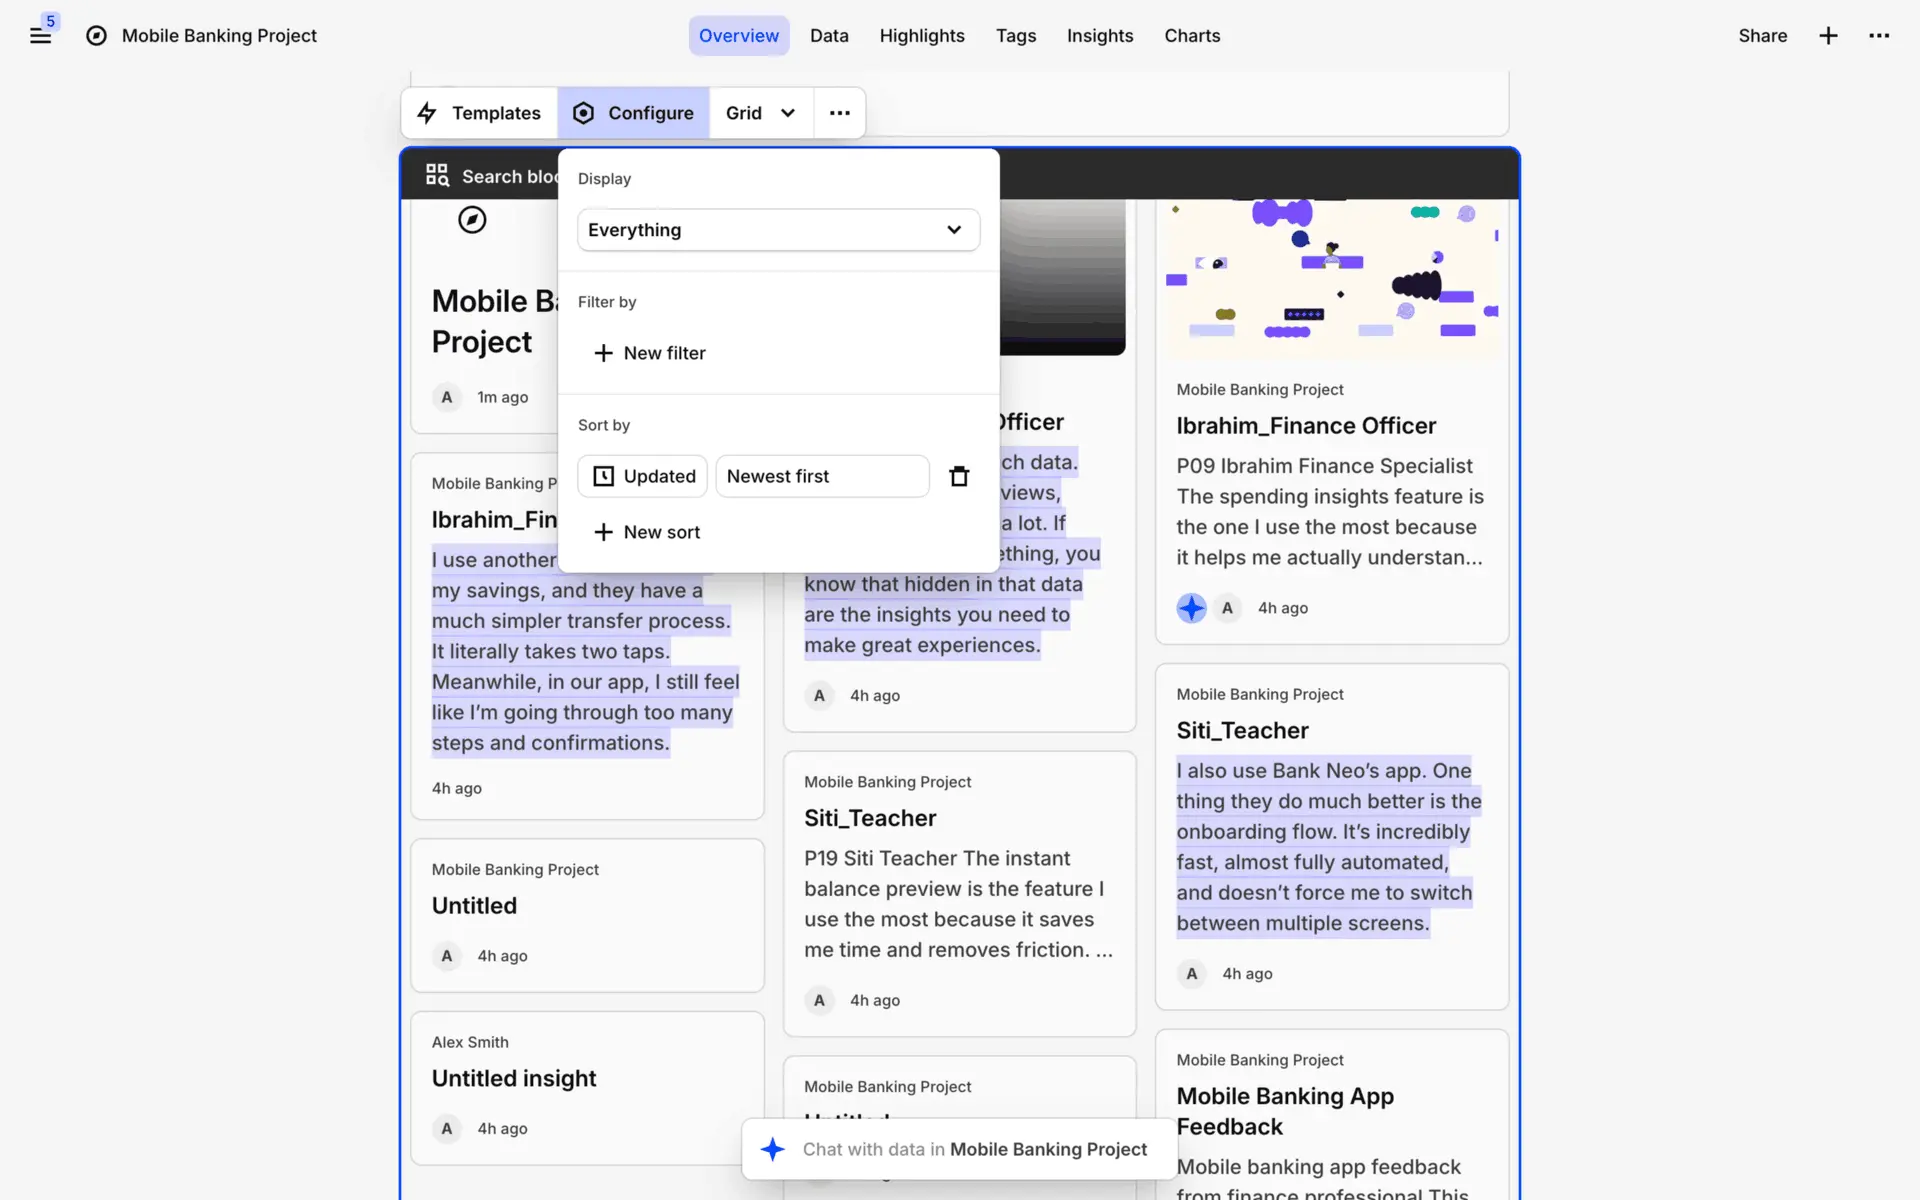Add a New sort rule
The height and width of the screenshot is (1200, 1920).
(647, 532)
